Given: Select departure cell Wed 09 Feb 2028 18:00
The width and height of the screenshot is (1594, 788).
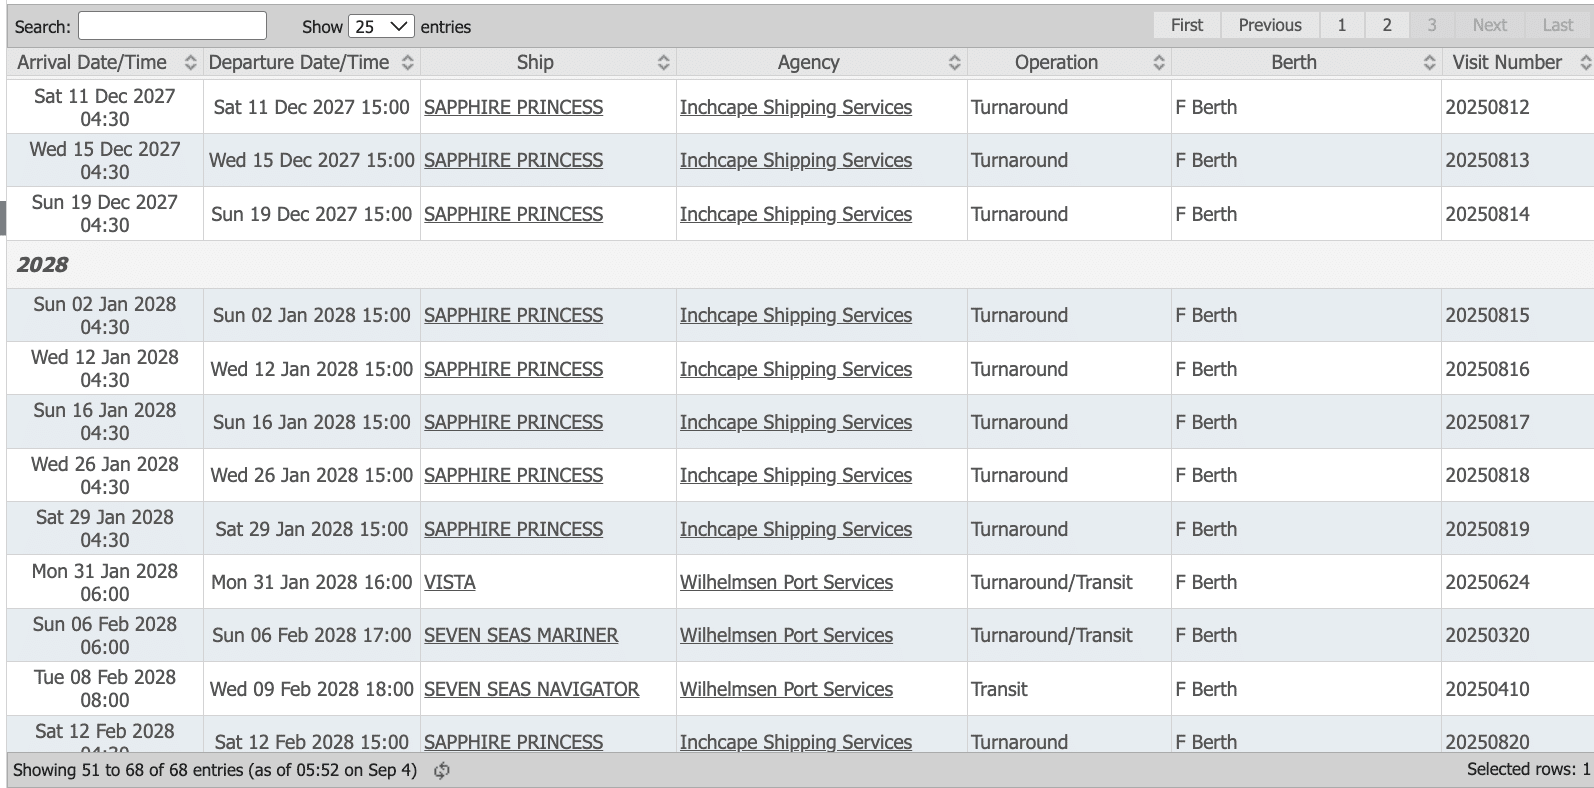Looking at the screenshot, I should (x=311, y=689).
